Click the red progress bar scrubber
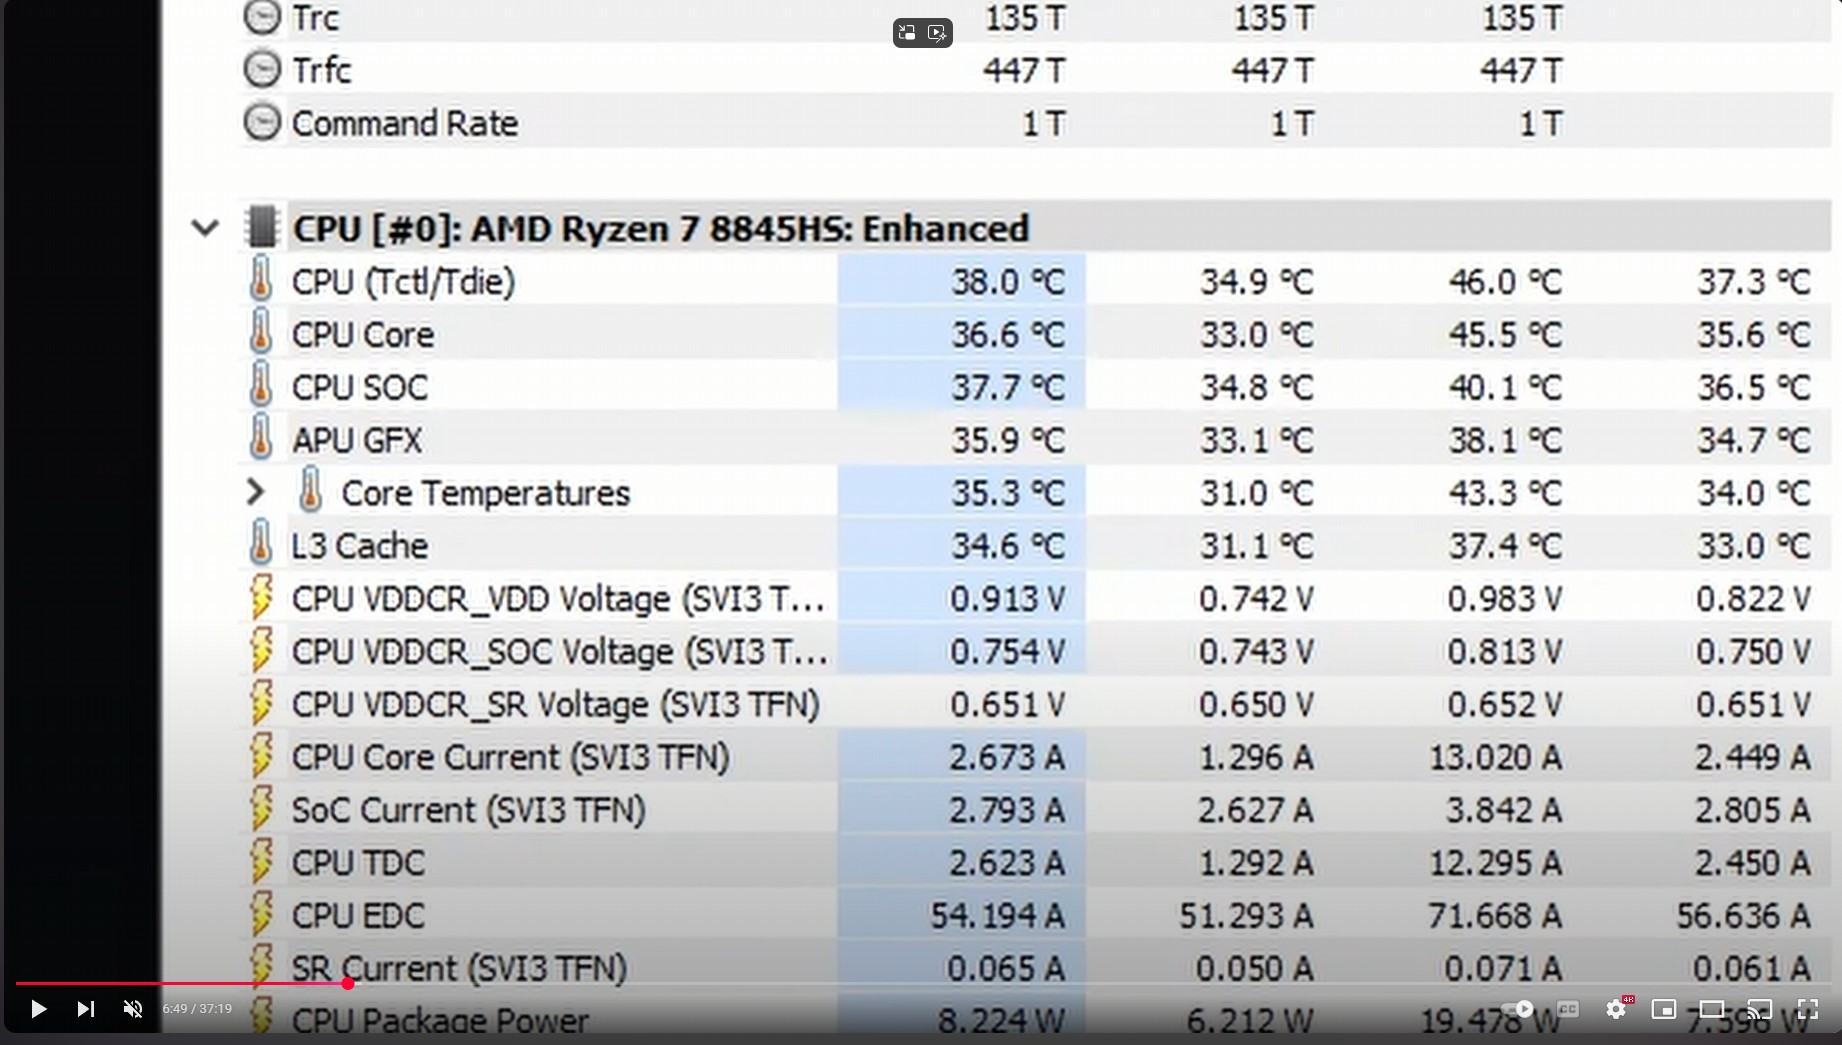Viewport: 1842px width, 1045px height. pyautogui.click(x=347, y=984)
